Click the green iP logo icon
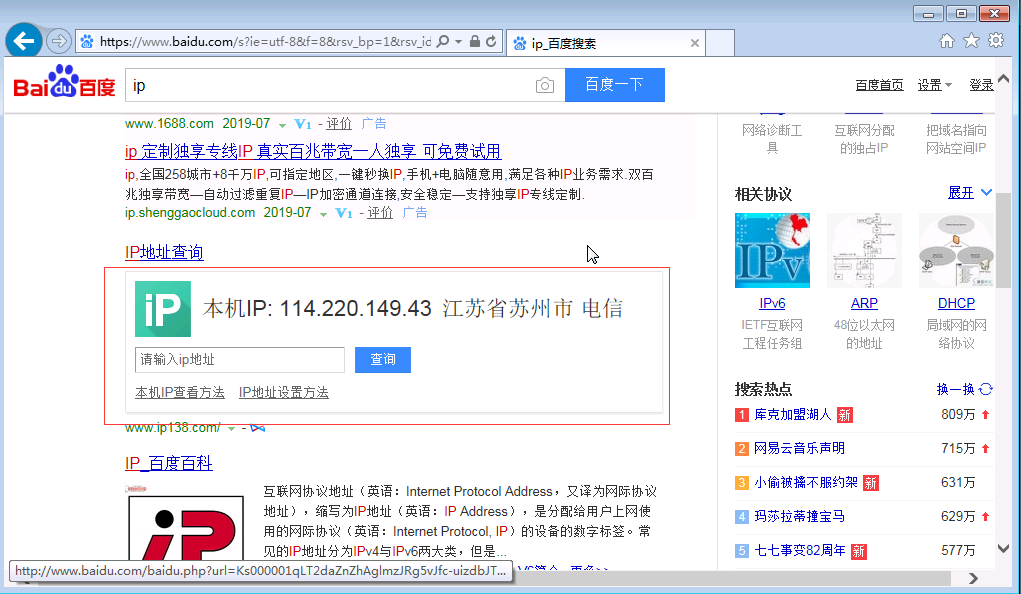Screen dimensions: 1021x594 pos(163,309)
